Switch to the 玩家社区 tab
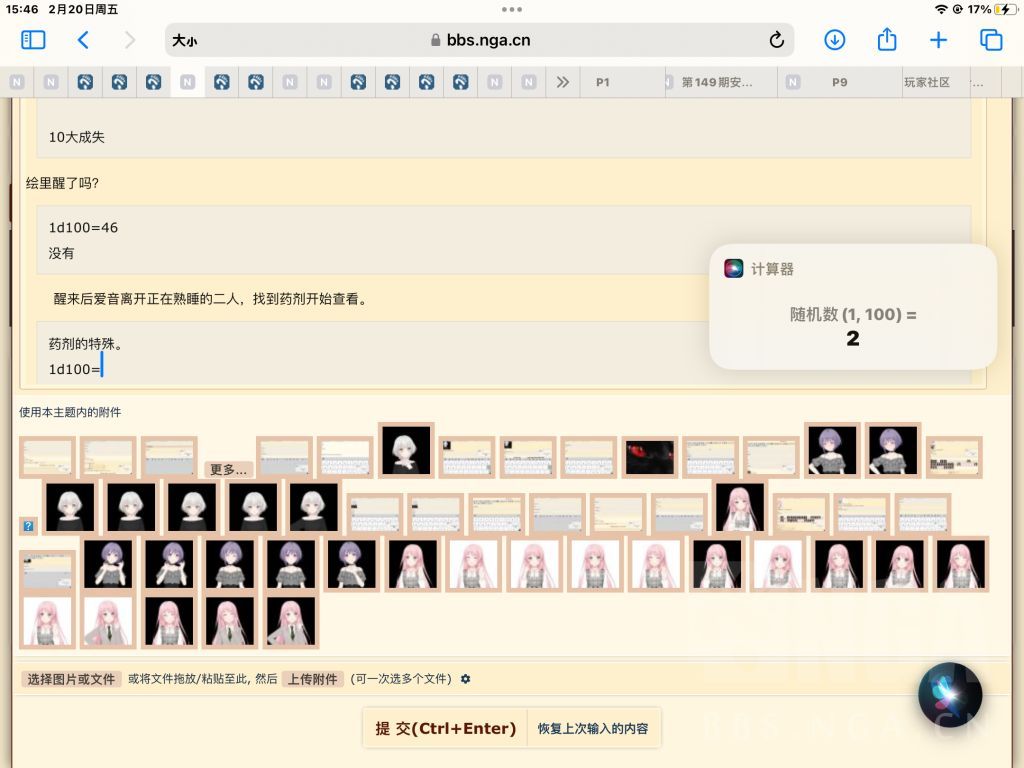This screenshot has width=1024, height=768. 927,82
